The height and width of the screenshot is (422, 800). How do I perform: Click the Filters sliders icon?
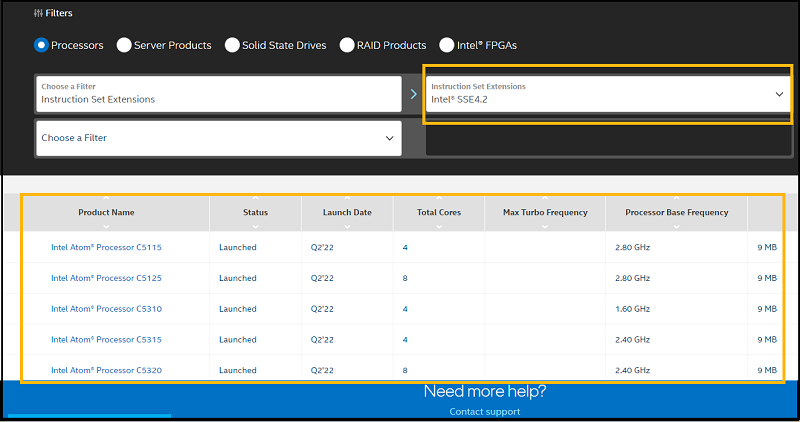[38, 13]
